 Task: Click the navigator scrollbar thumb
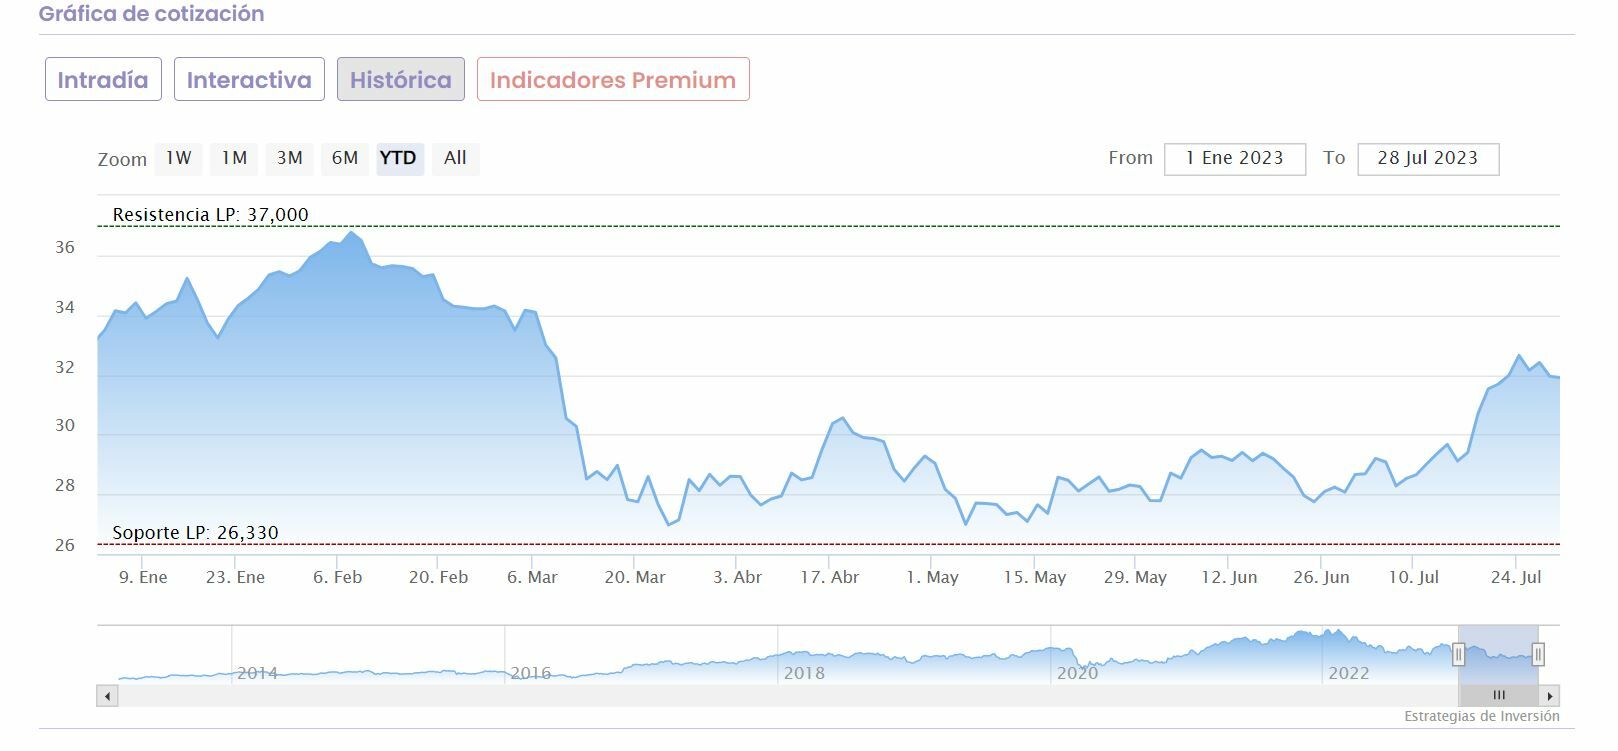click(1498, 696)
